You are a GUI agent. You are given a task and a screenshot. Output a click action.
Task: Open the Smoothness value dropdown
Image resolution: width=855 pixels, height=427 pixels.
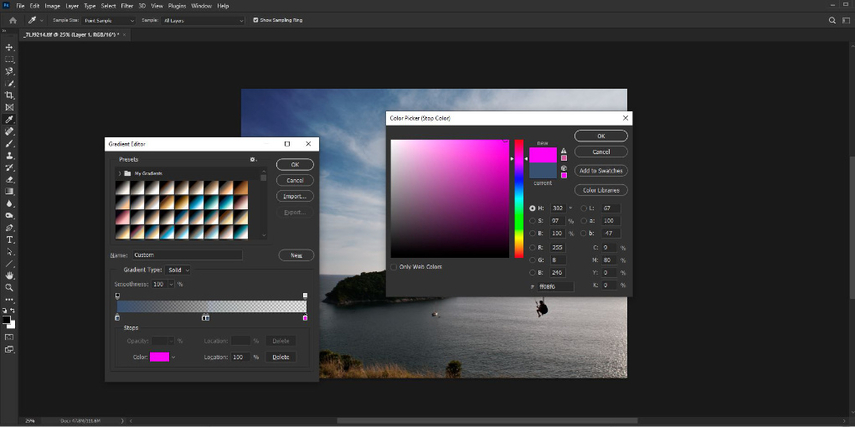[x=171, y=284]
